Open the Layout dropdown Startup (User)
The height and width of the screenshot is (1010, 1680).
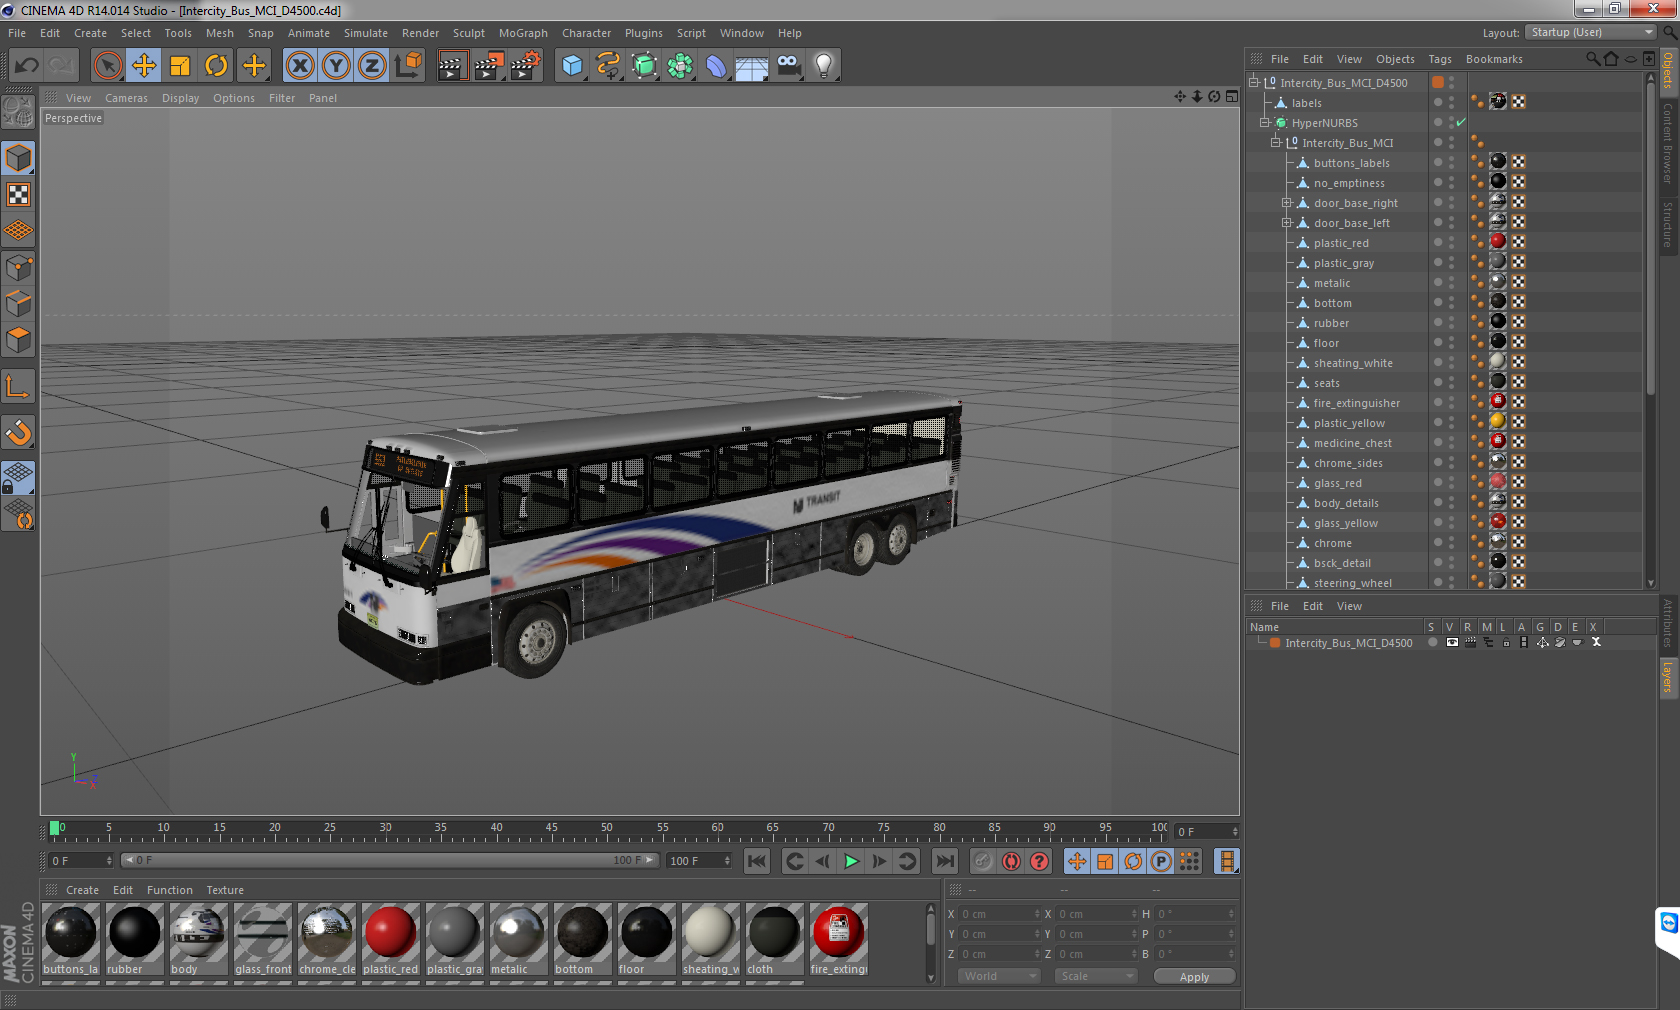coord(1592,33)
